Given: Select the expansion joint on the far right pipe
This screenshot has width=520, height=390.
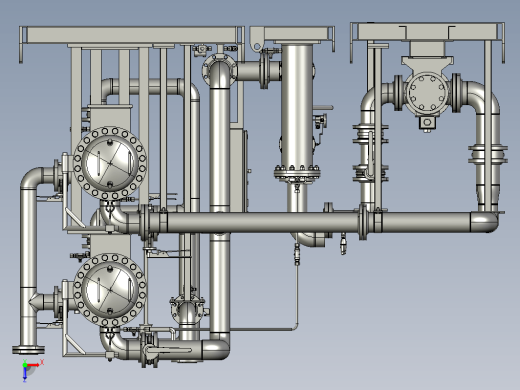Looking at the screenshot, I should [488, 154].
